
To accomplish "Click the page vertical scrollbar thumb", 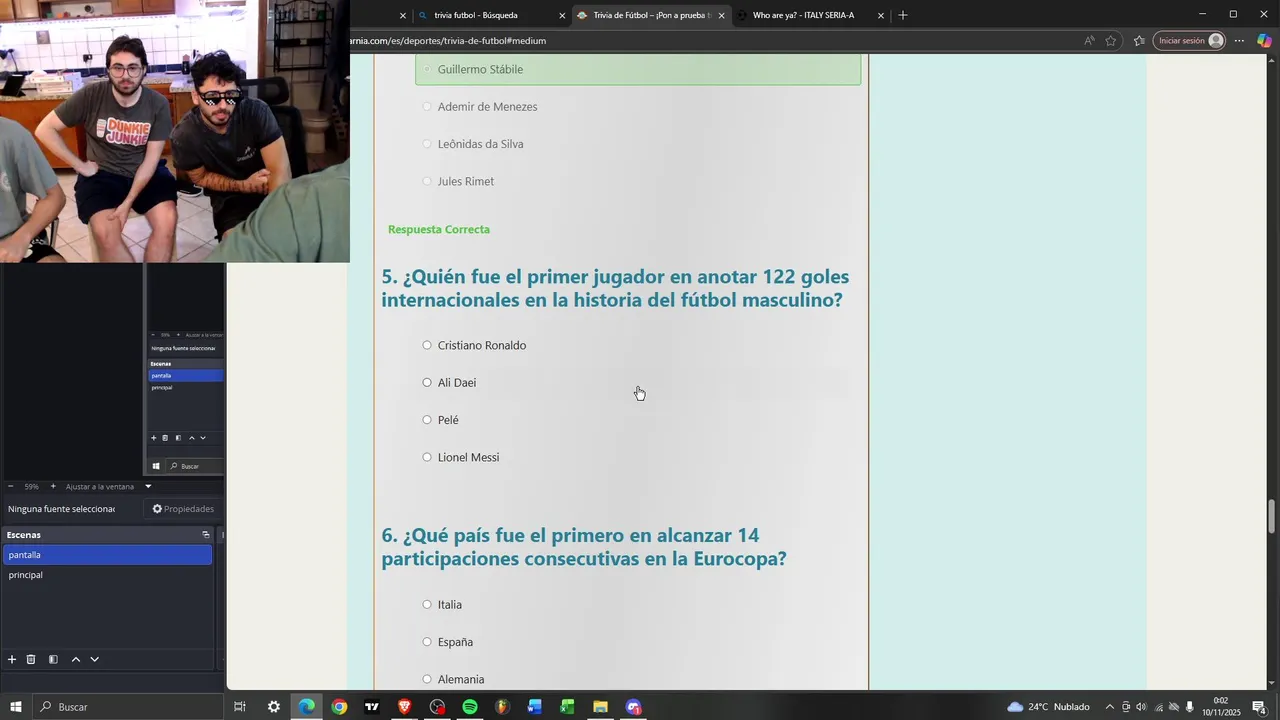I will click(1272, 516).
